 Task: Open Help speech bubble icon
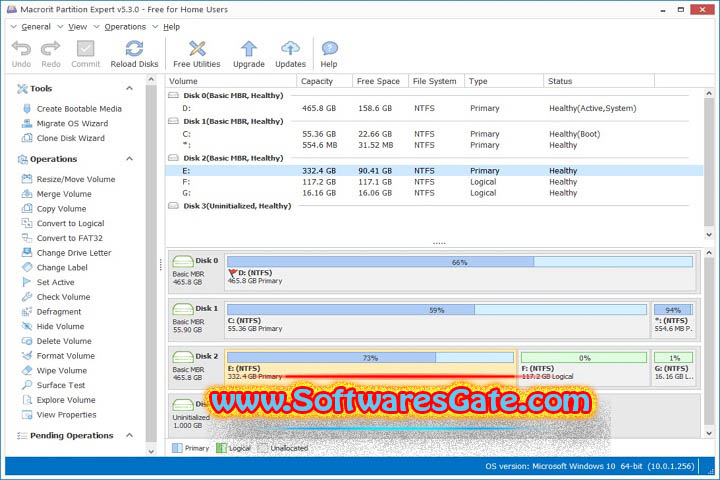click(x=329, y=48)
